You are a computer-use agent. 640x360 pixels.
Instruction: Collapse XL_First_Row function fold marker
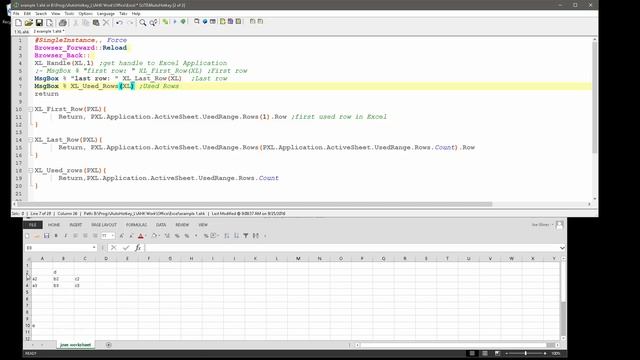pos(31,109)
